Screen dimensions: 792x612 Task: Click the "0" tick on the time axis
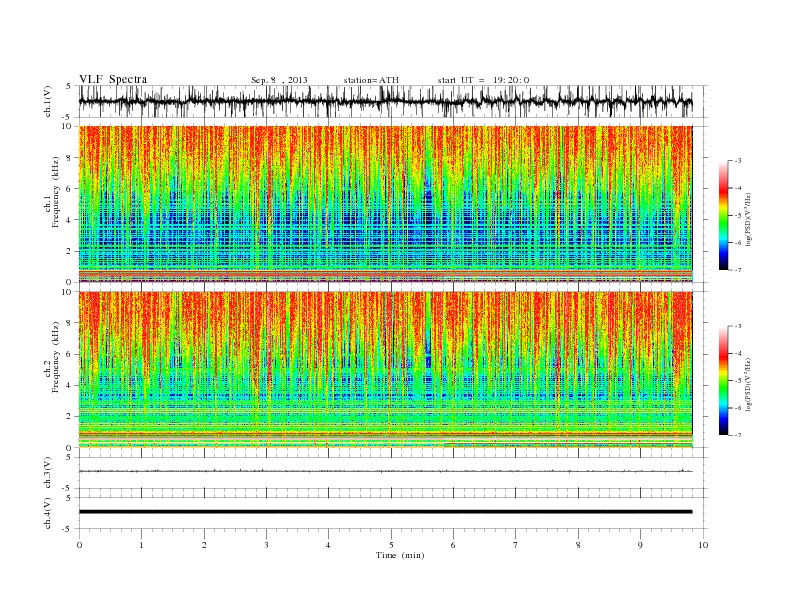pyautogui.click(x=79, y=545)
